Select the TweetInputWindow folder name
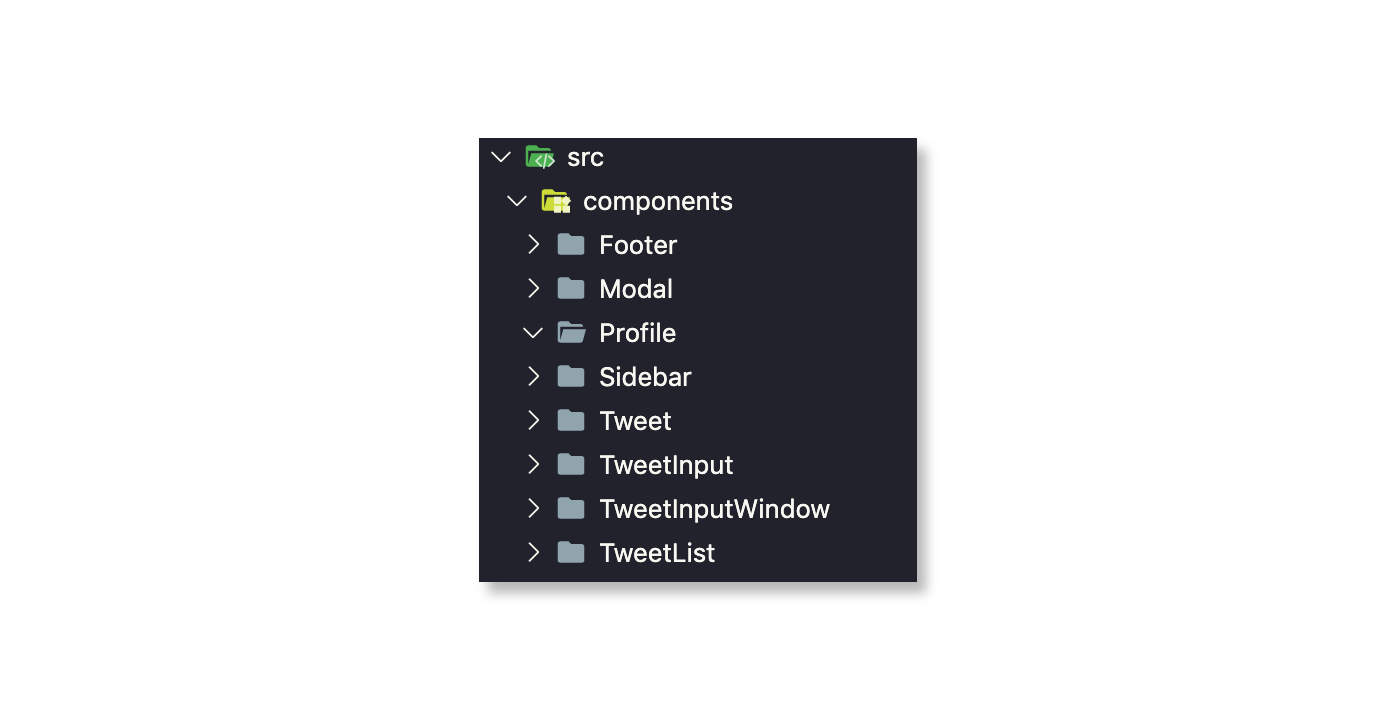 coord(714,509)
